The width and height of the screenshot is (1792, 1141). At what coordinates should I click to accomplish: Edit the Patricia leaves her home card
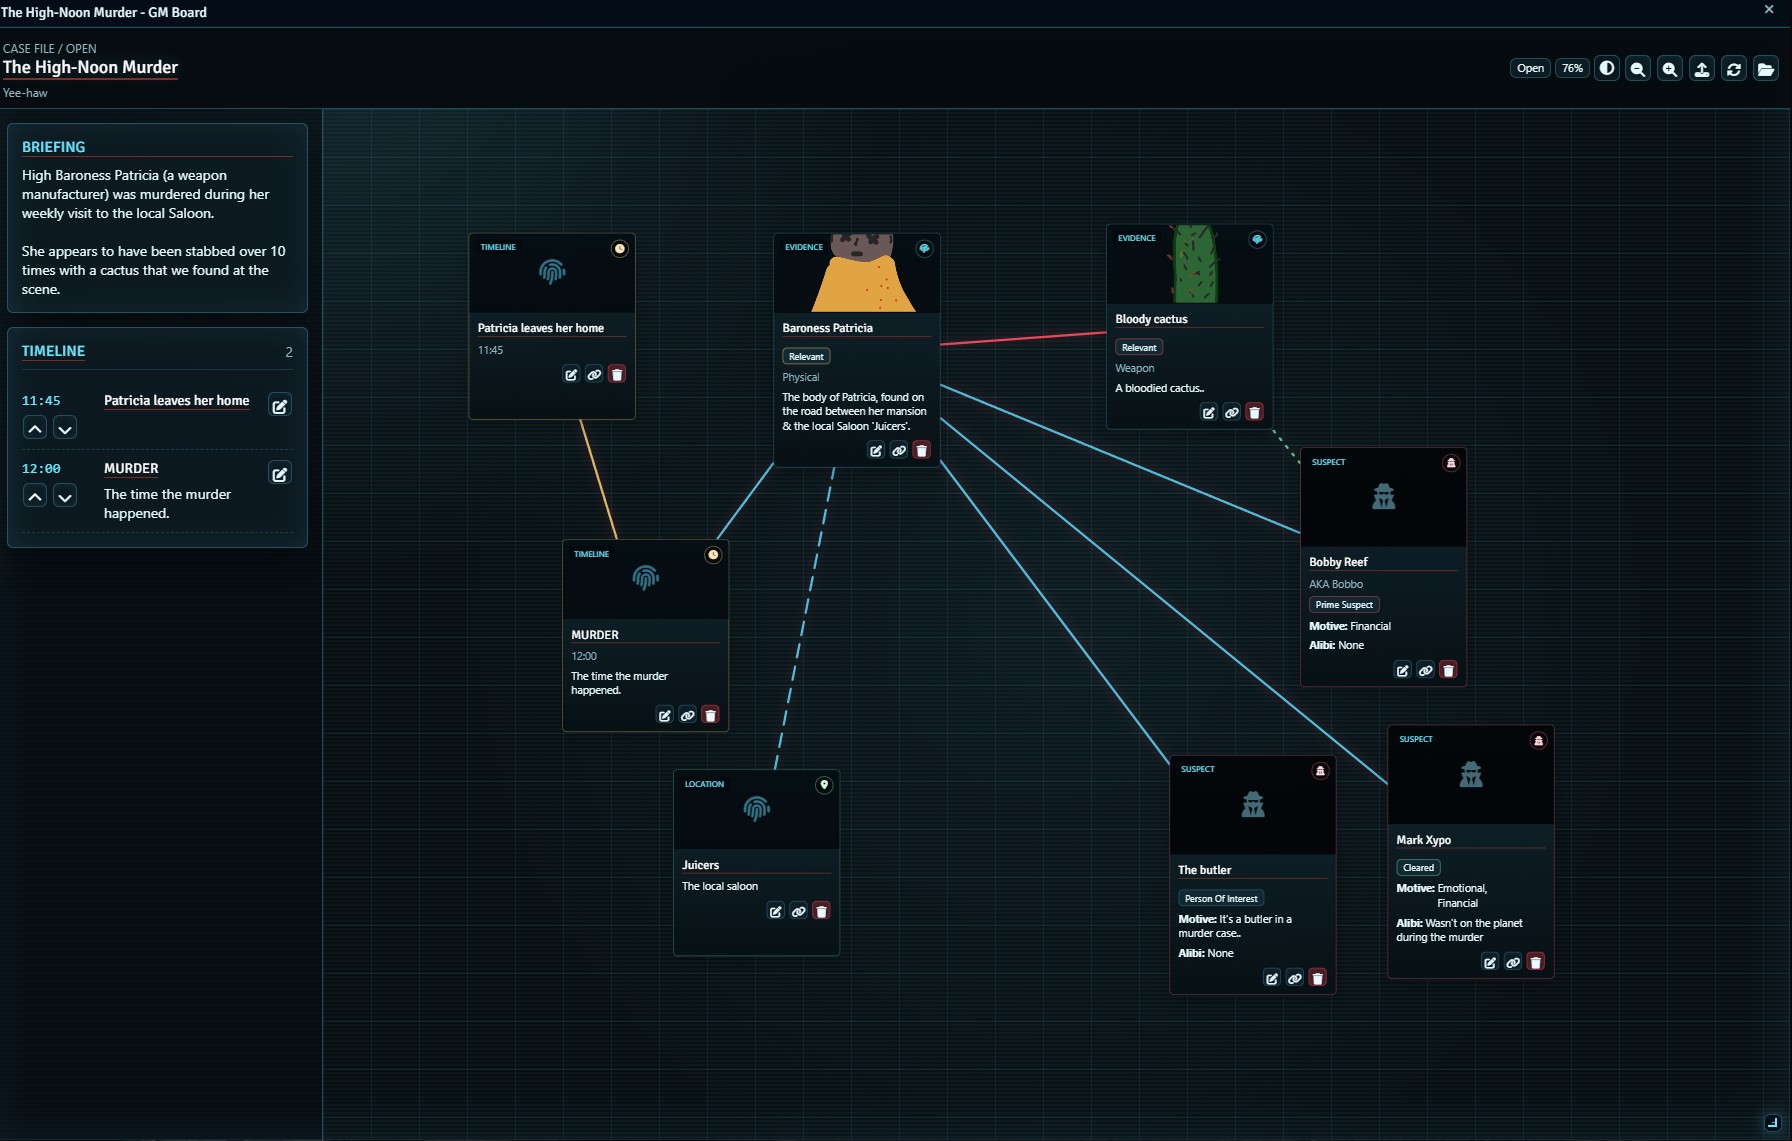[571, 374]
